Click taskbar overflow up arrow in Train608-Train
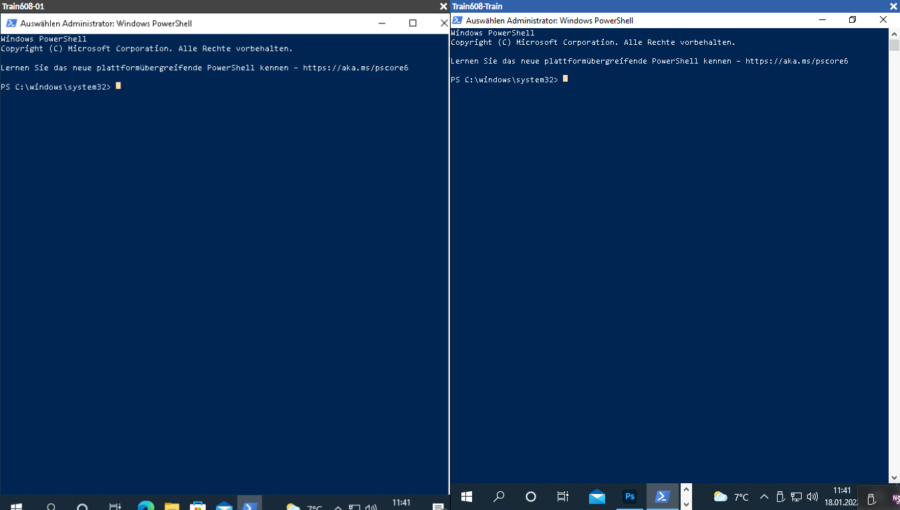Image resolution: width=900 pixels, height=510 pixels. click(686, 490)
